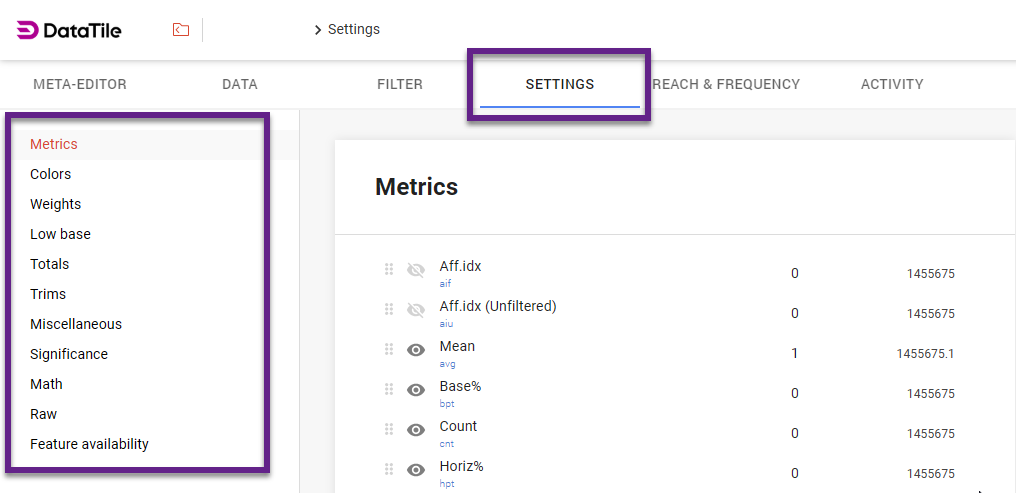This screenshot has height=493, width=1016.
Task: Click the DataTile logo icon
Action: tap(28, 30)
